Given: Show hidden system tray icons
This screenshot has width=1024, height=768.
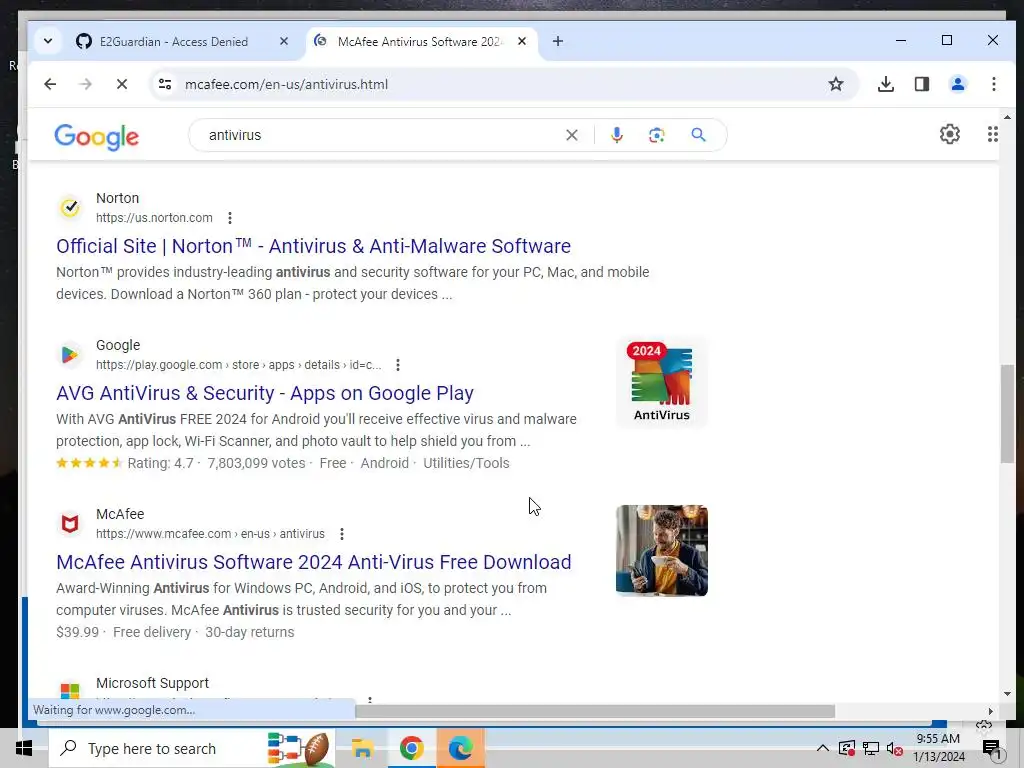Looking at the screenshot, I should click(x=823, y=748).
